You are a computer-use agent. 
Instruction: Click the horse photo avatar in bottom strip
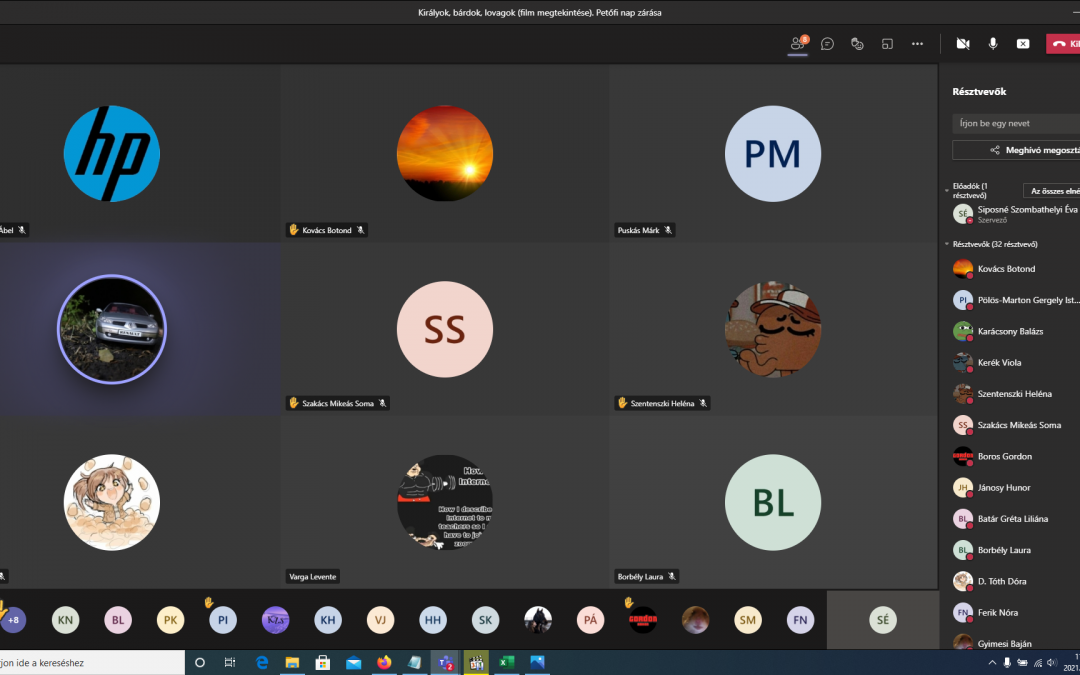[x=538, y=620]
